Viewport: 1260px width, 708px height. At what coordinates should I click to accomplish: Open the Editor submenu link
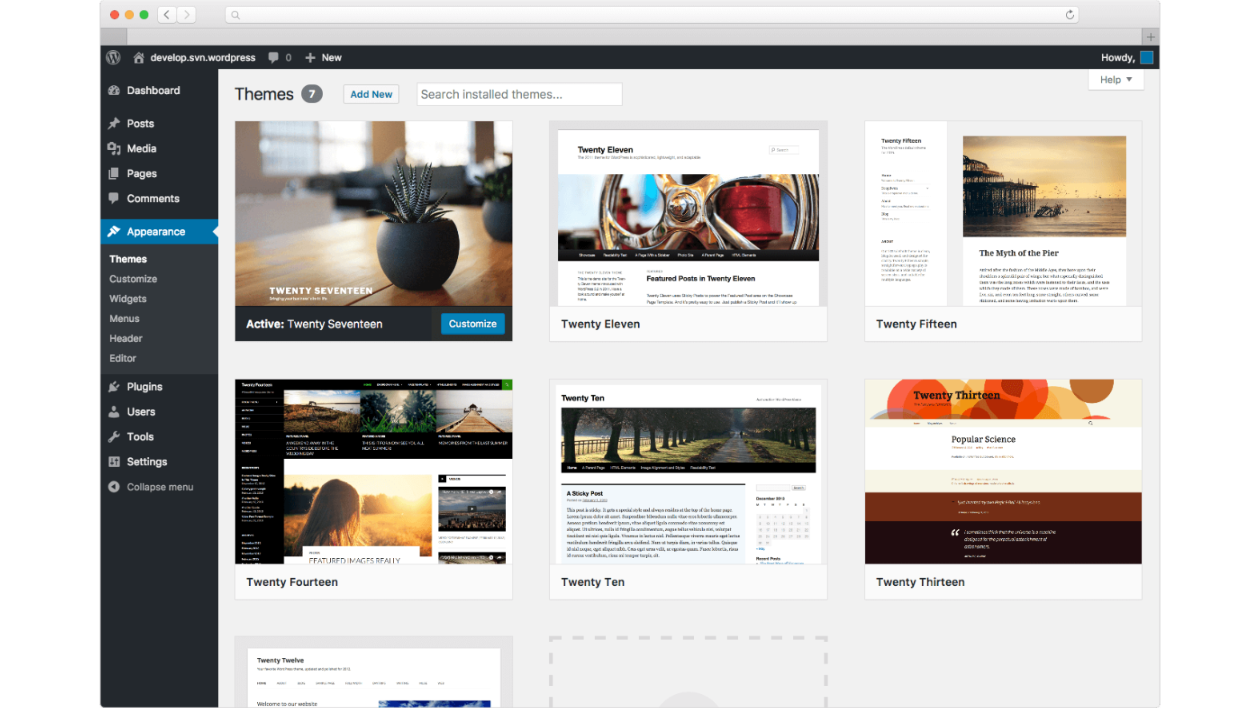coord(123,358)
